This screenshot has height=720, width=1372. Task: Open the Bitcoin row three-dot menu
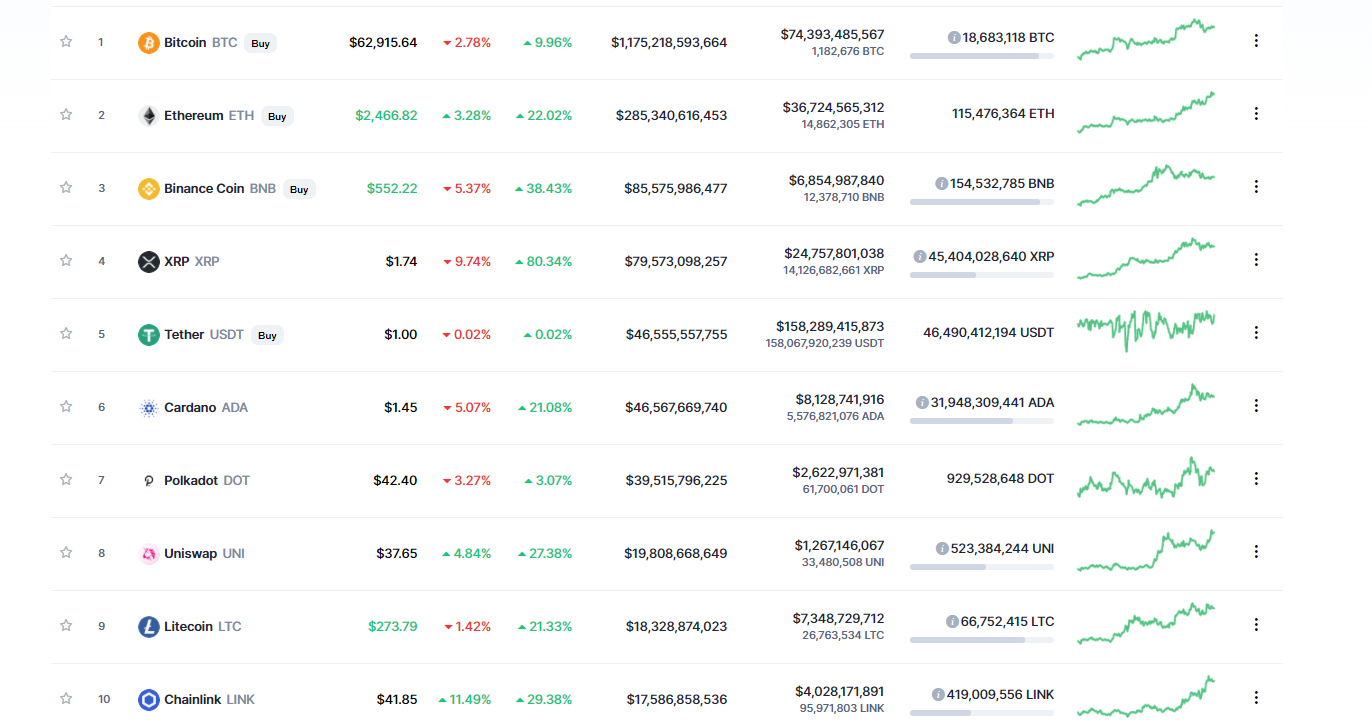[1256, 41]
